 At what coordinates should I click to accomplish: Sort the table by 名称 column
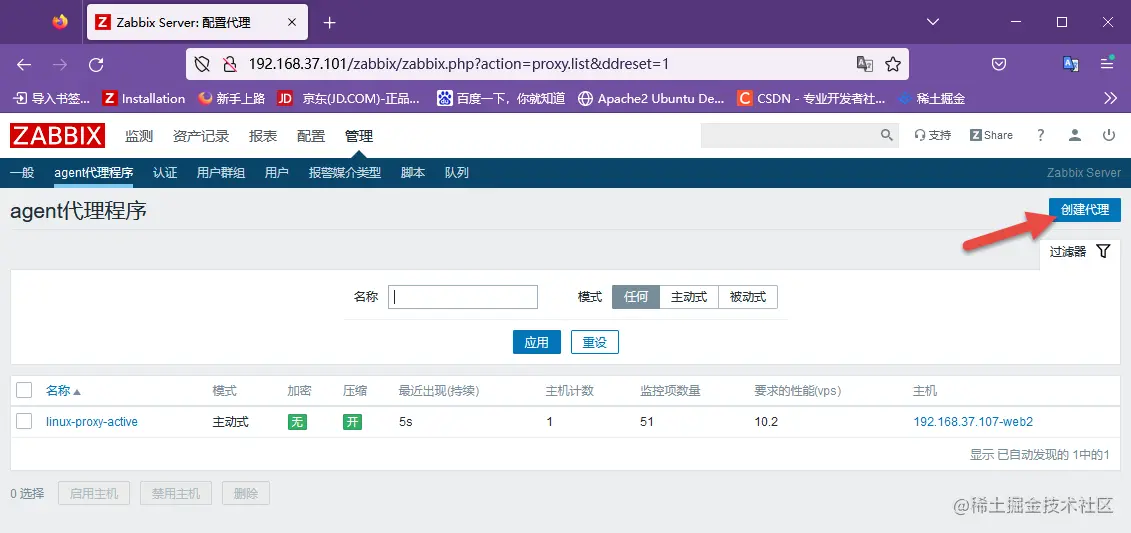point(63,391)
